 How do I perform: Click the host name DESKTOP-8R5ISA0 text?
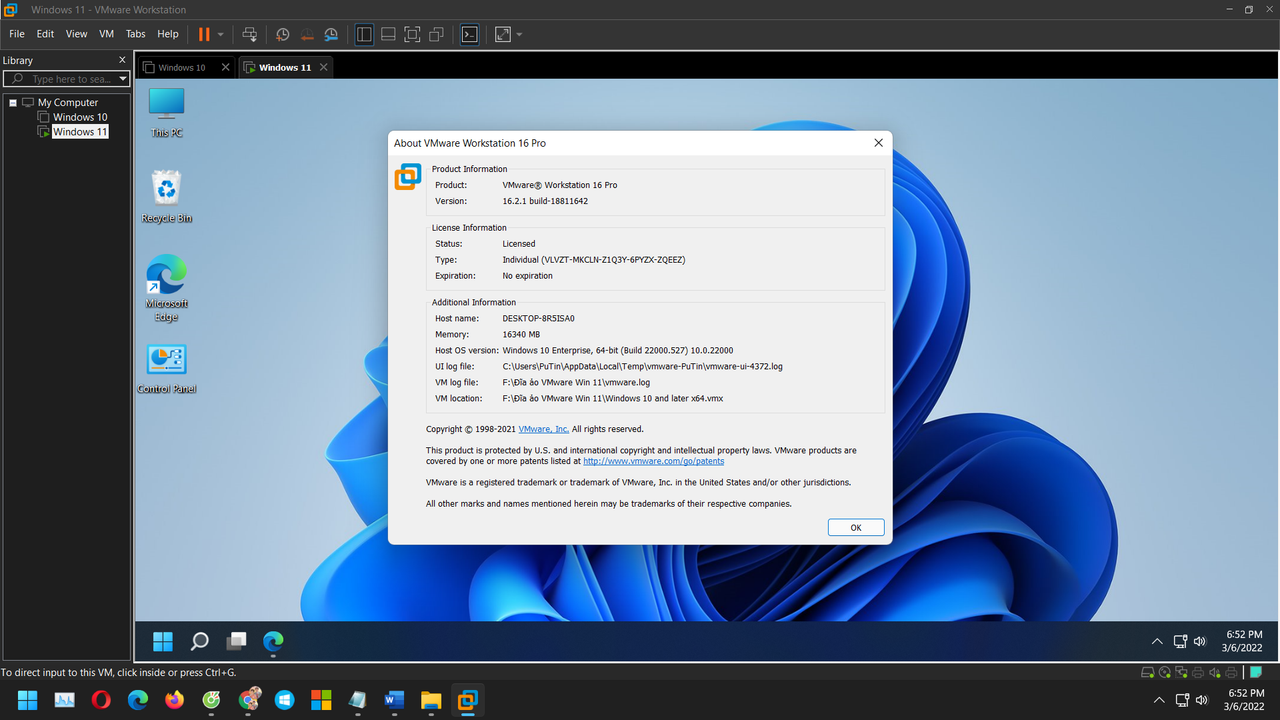pos(539,318)
